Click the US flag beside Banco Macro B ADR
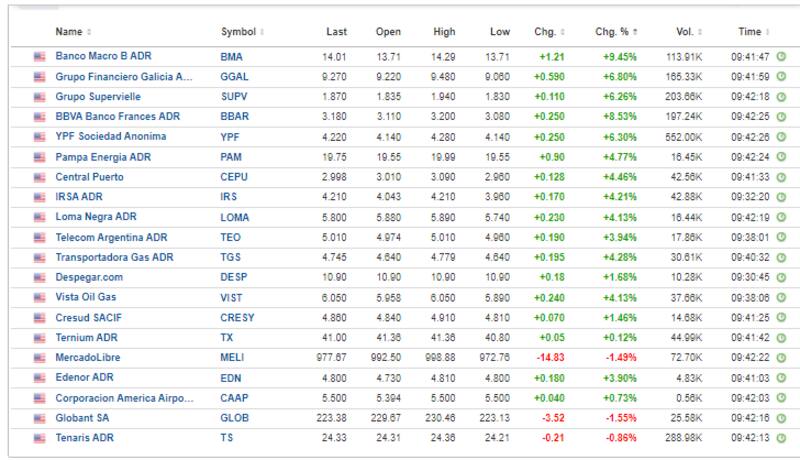This screenshot has height=460, width=800. click(x=40, y=56)
